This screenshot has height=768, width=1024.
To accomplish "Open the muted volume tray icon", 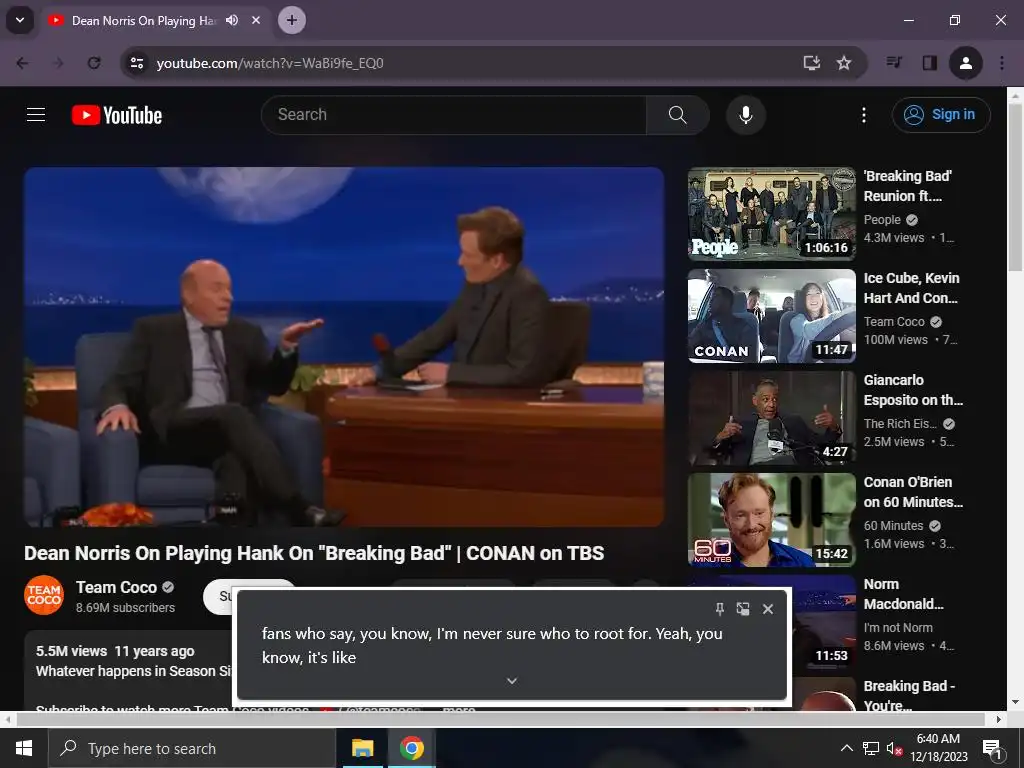I will coord(894,748).
